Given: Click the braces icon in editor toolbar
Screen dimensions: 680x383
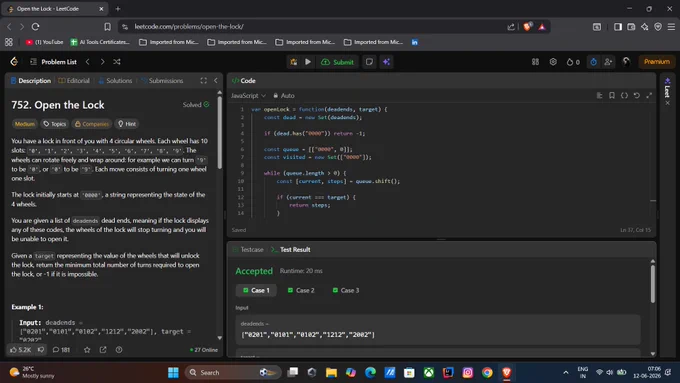Looking at the screenshot, I should [x=624, y=95].
